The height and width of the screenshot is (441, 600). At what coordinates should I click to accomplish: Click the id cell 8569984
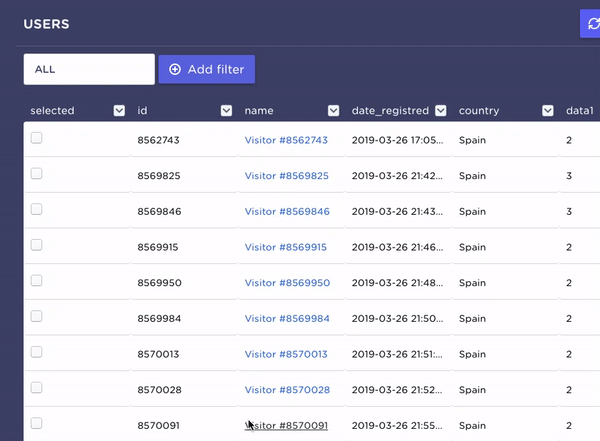point(159,318)
